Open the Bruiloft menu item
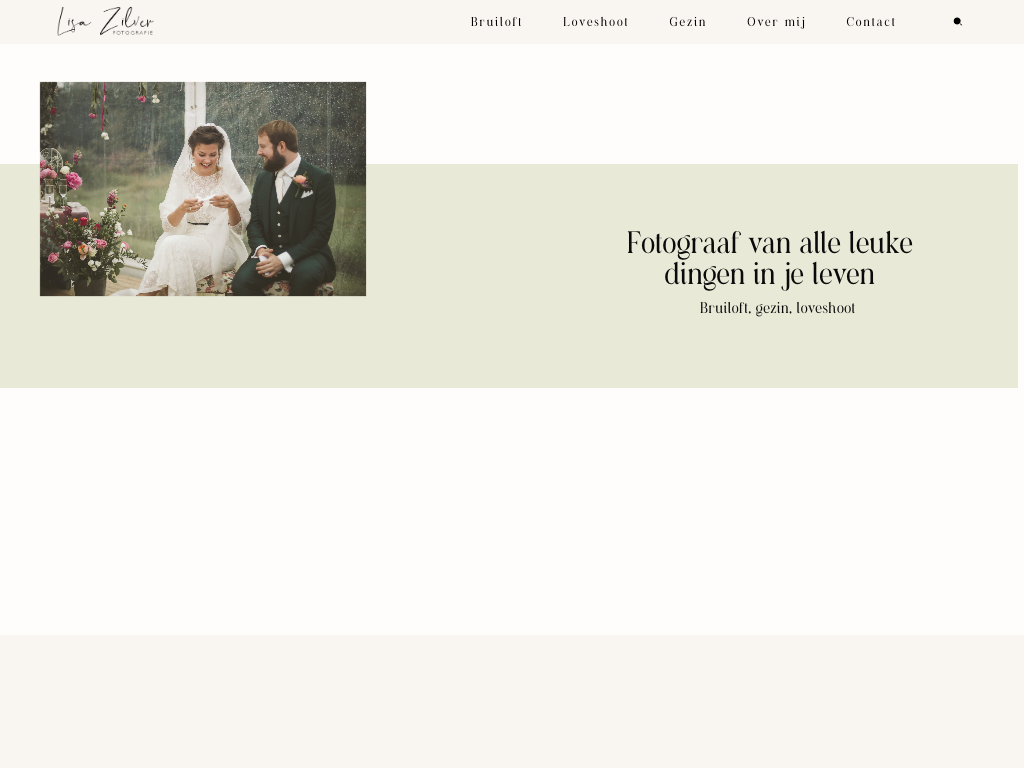This screenshot has width=1024, height=768. tap(496, 22)
